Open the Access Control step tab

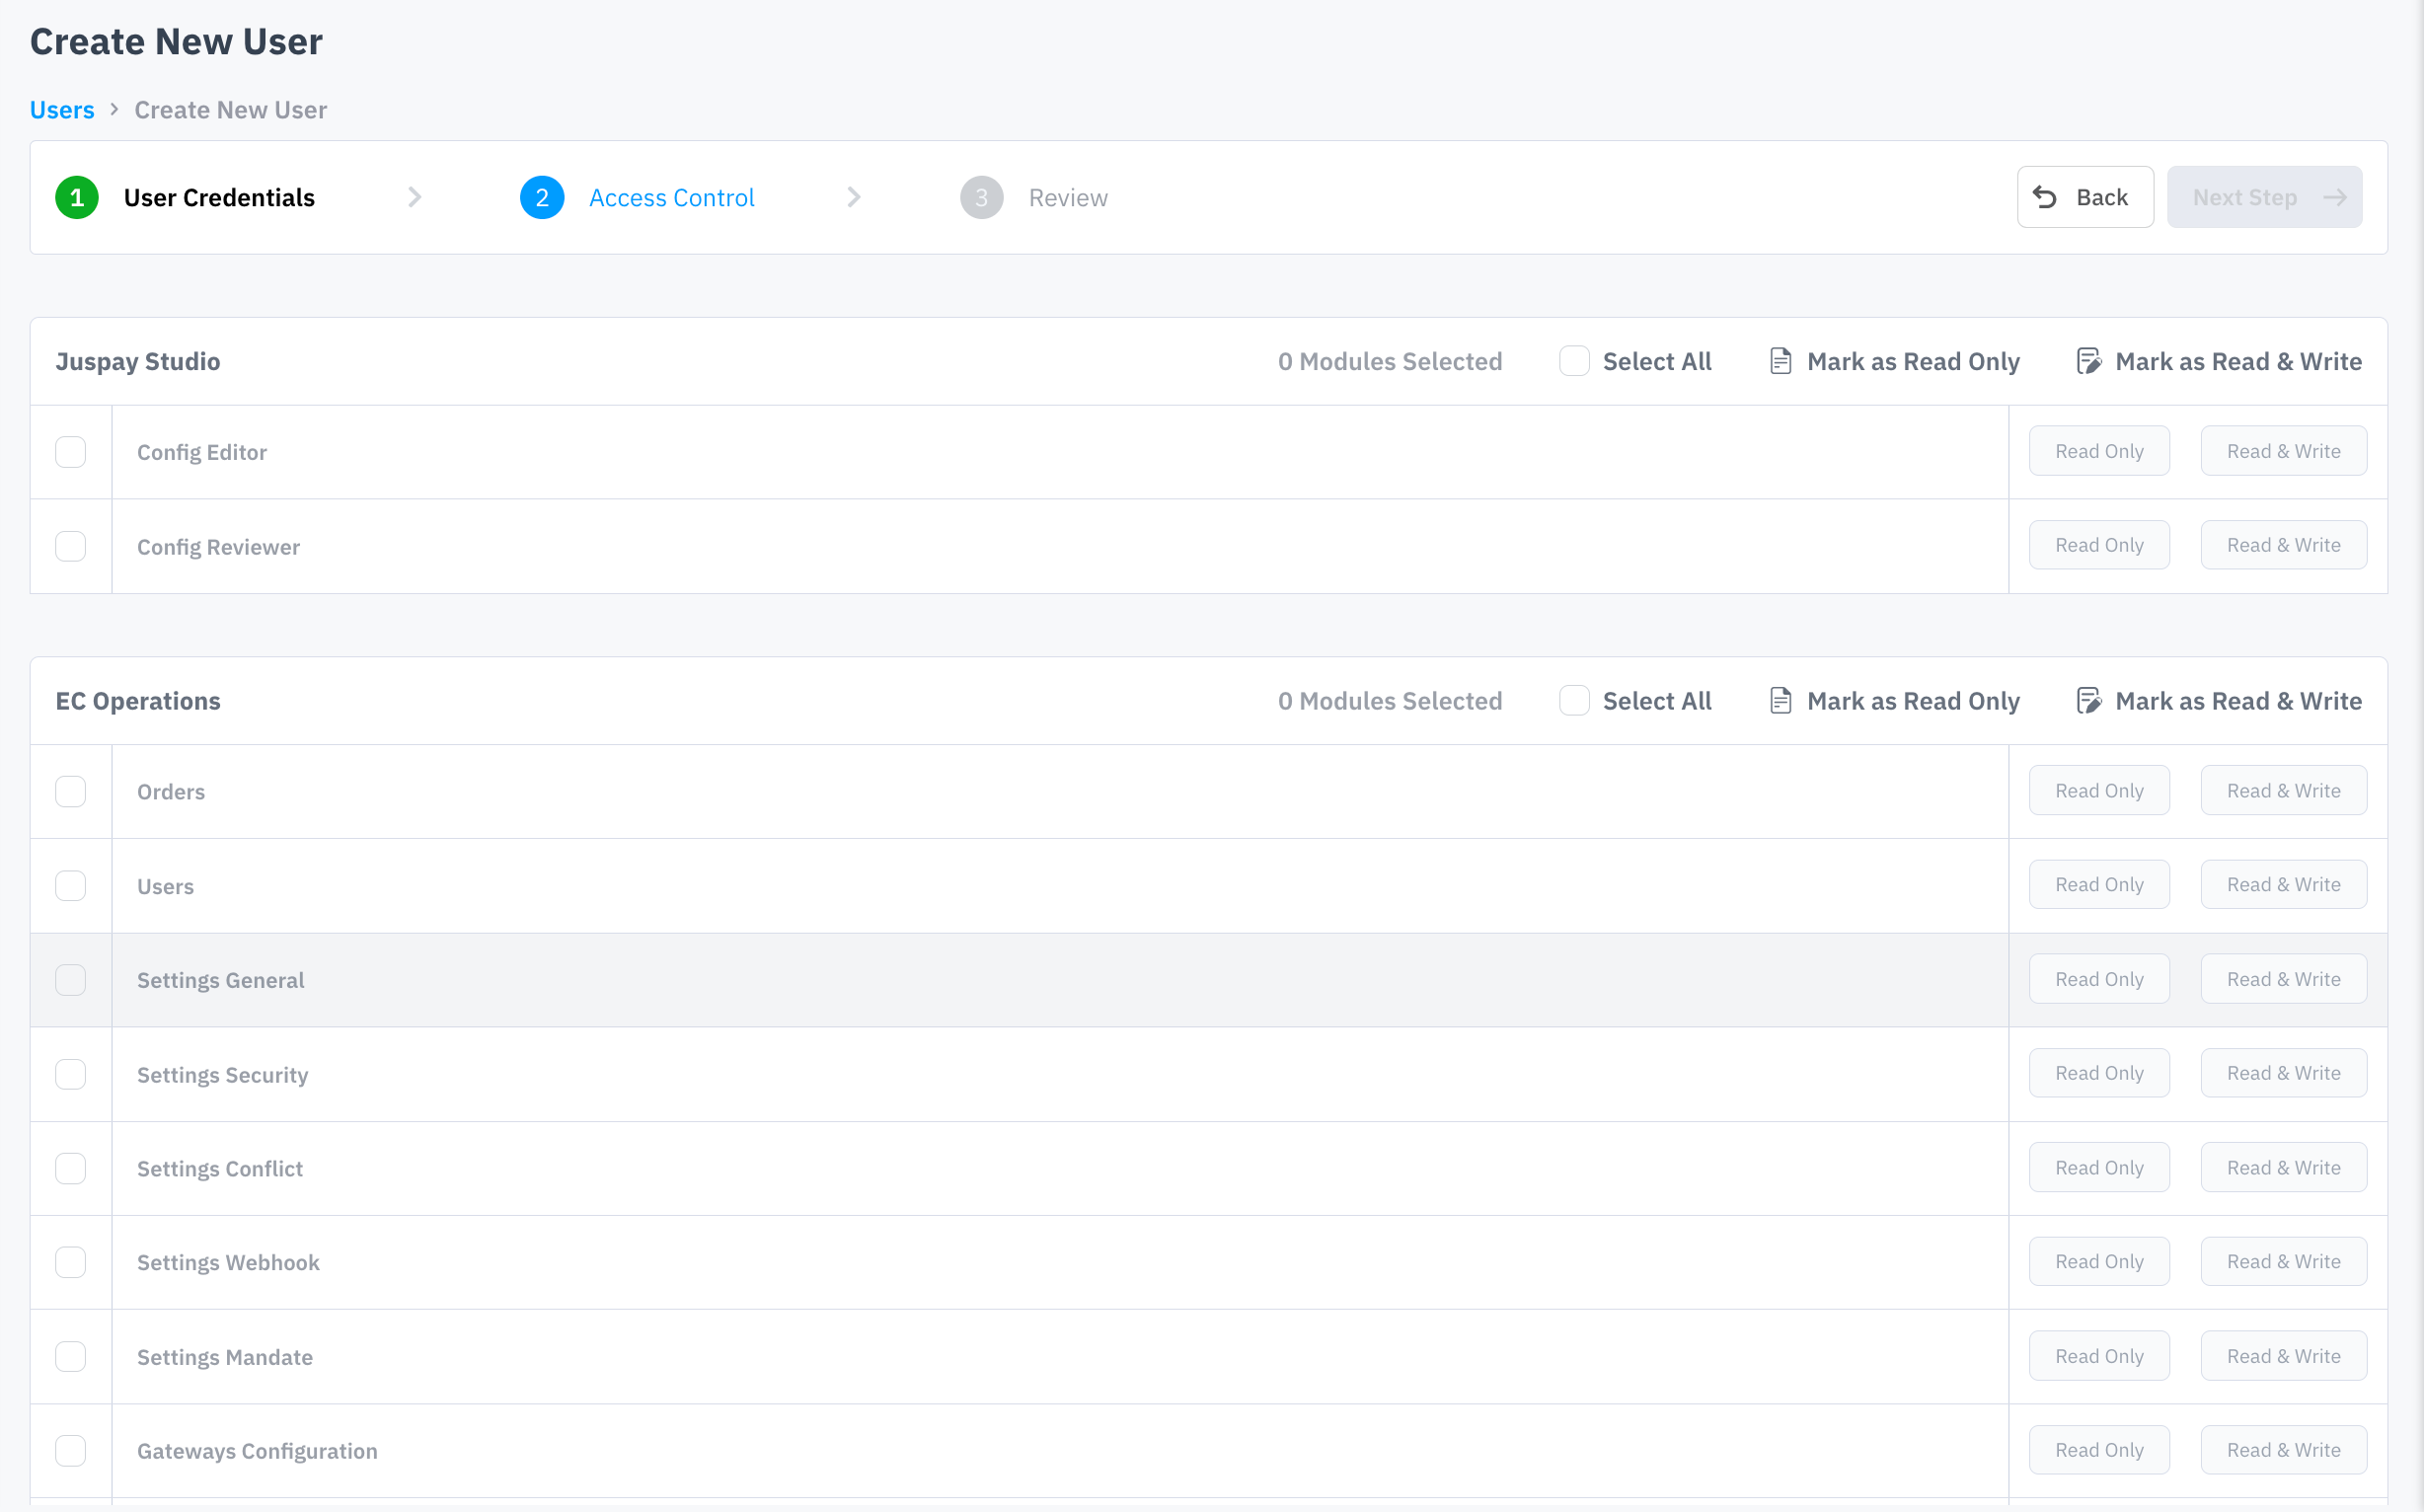pos(671,197)
